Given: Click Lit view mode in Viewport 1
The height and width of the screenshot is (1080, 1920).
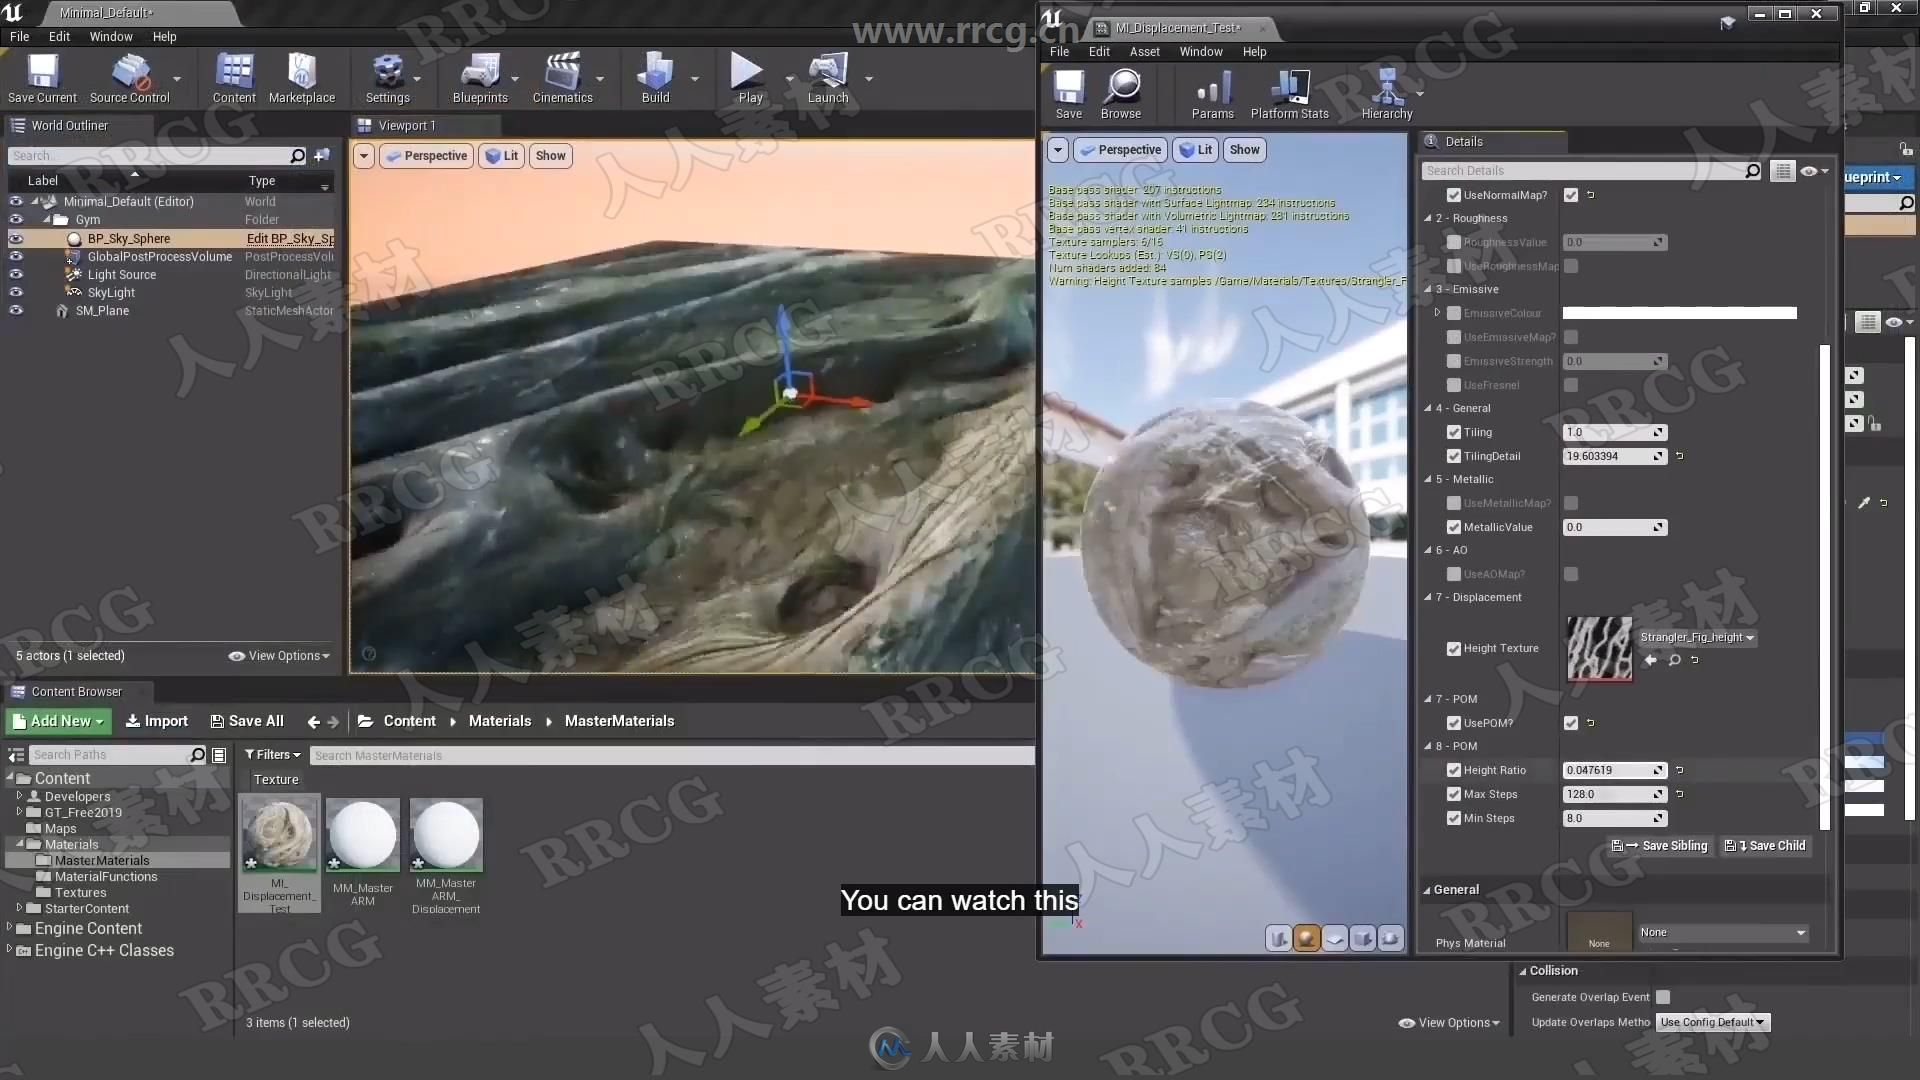Looking at the screenshot, I should [502, 156].
